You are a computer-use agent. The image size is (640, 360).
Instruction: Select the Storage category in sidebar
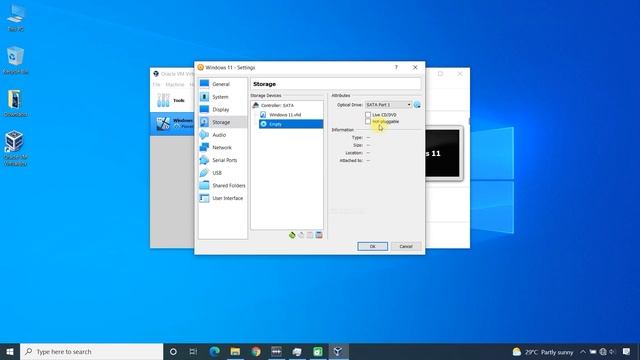(x=222, y=122)
